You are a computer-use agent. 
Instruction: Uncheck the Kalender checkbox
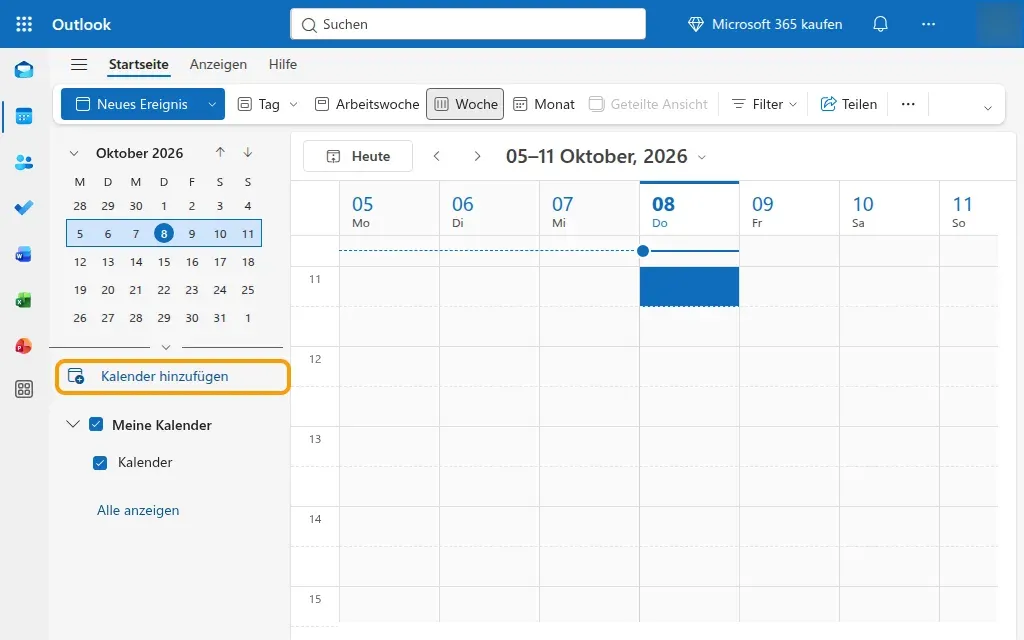(100, 463)
